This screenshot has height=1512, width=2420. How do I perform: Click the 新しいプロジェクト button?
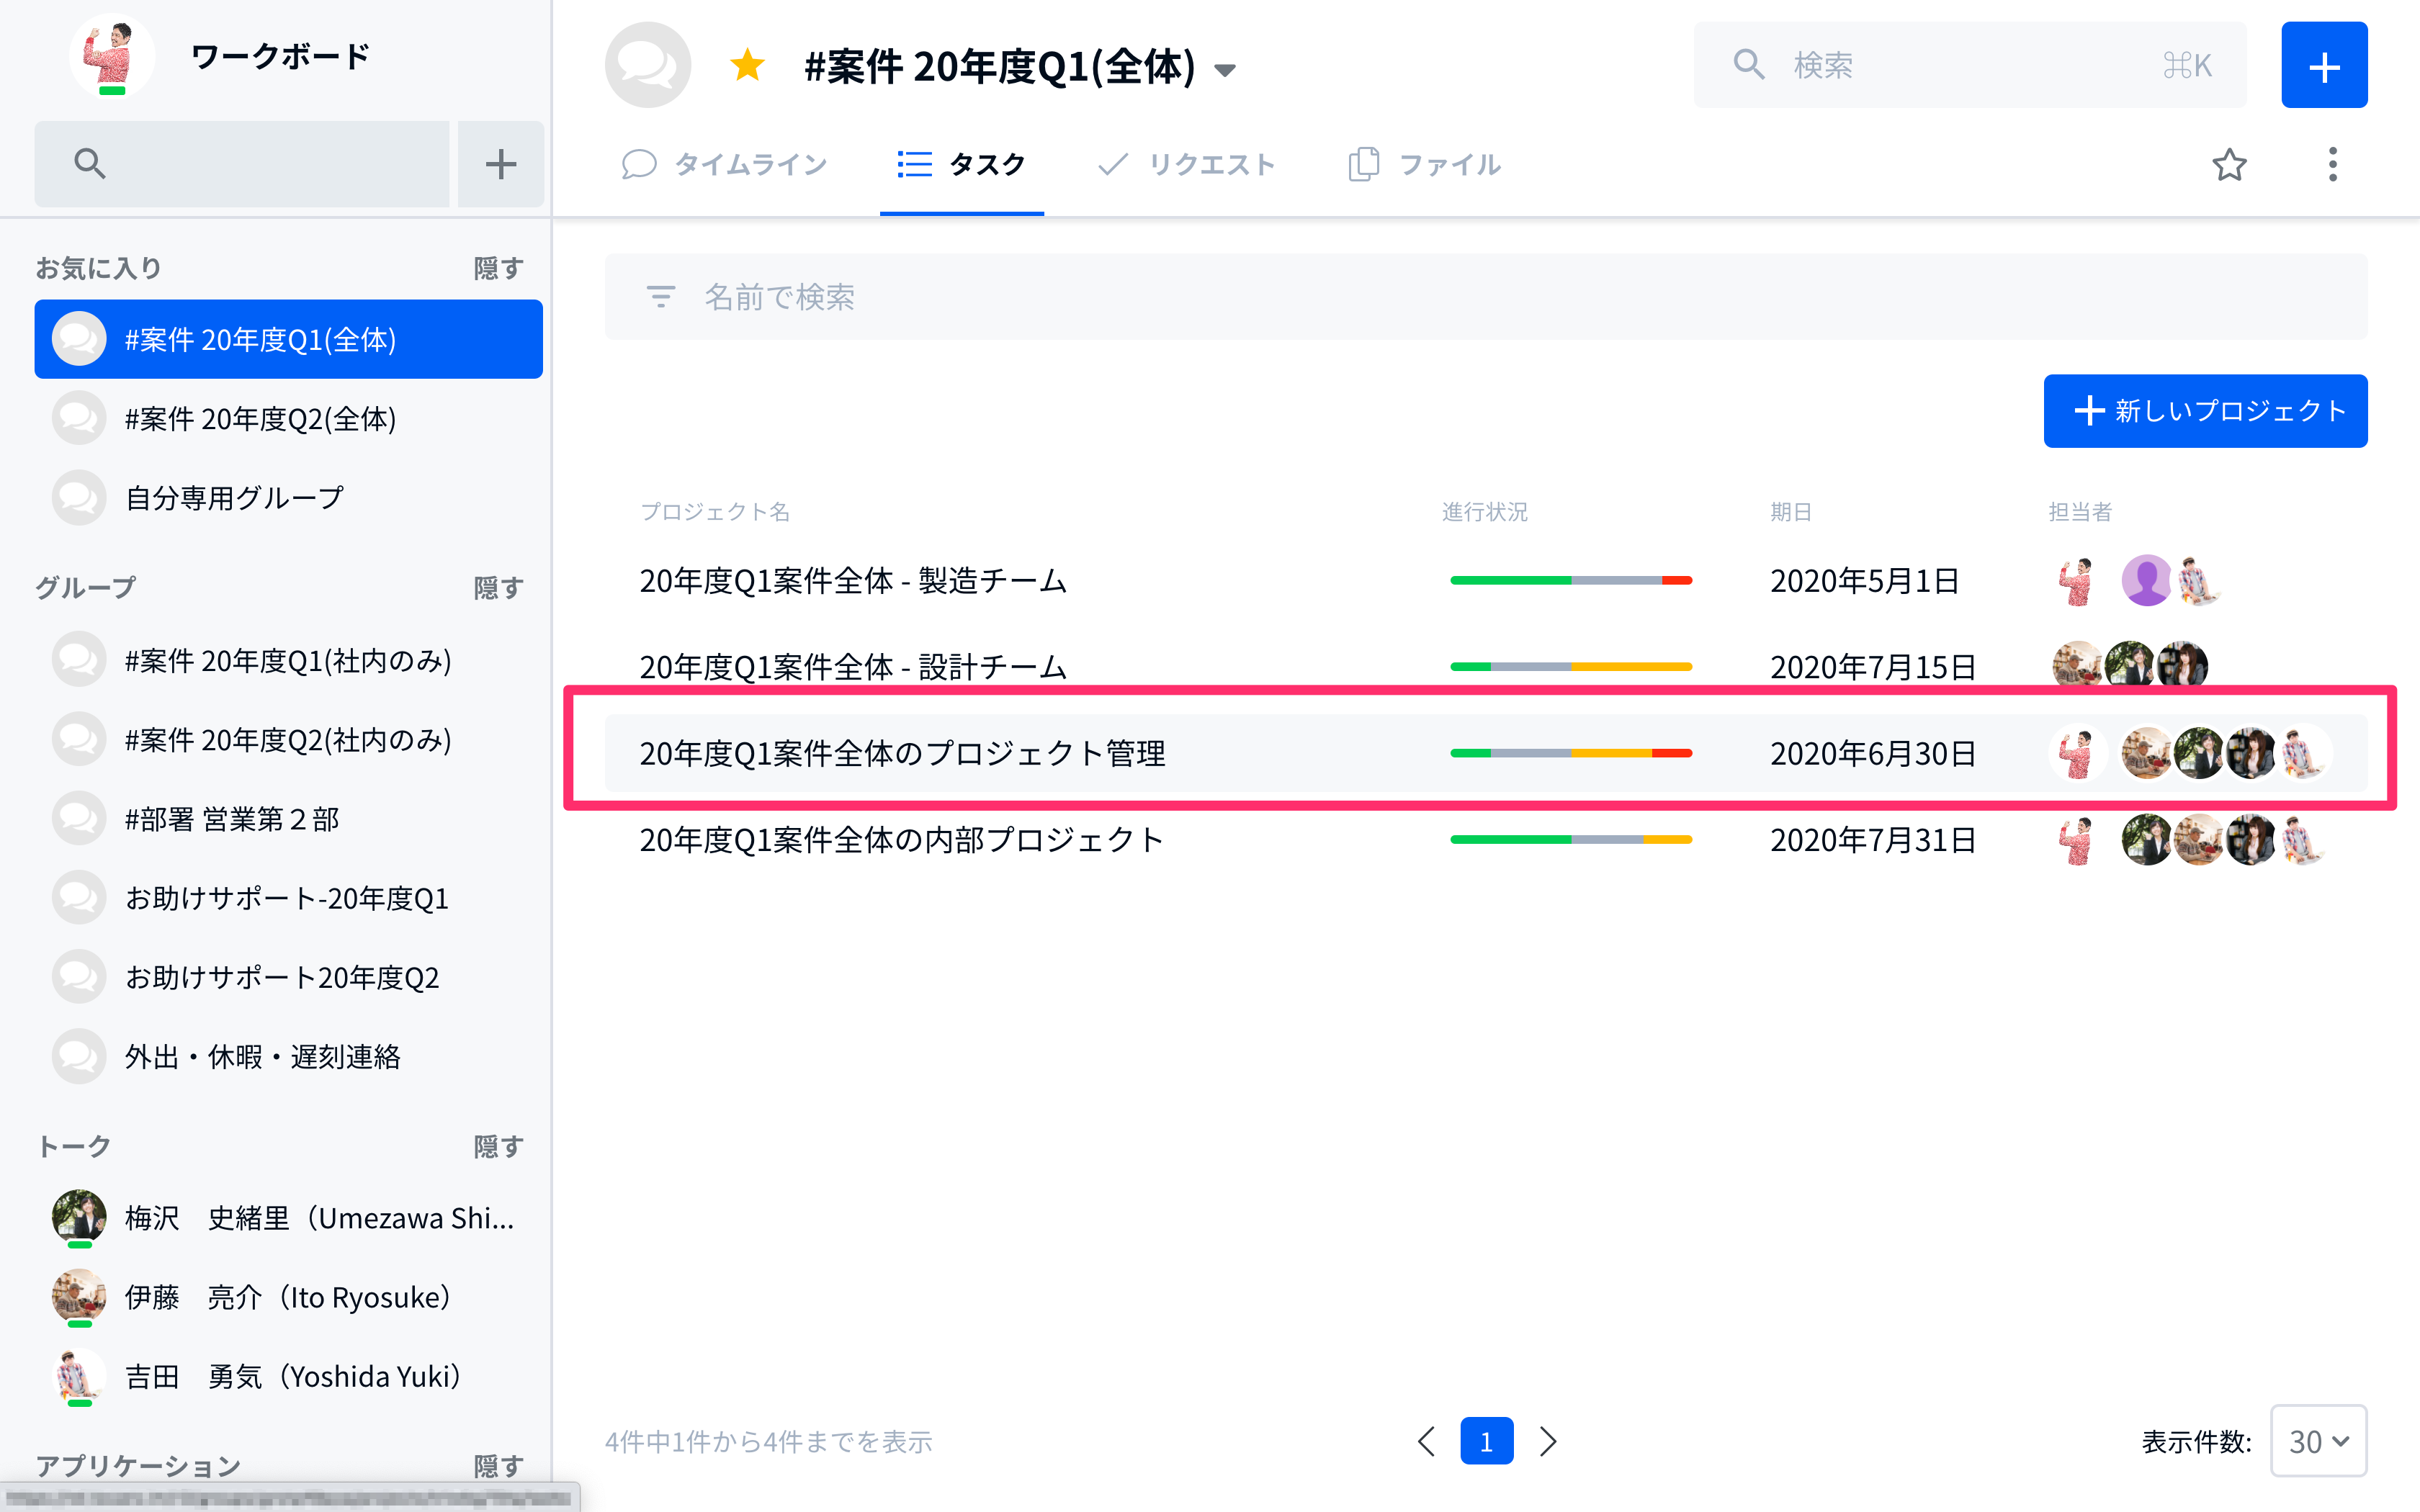click(x=2205, y=411)
